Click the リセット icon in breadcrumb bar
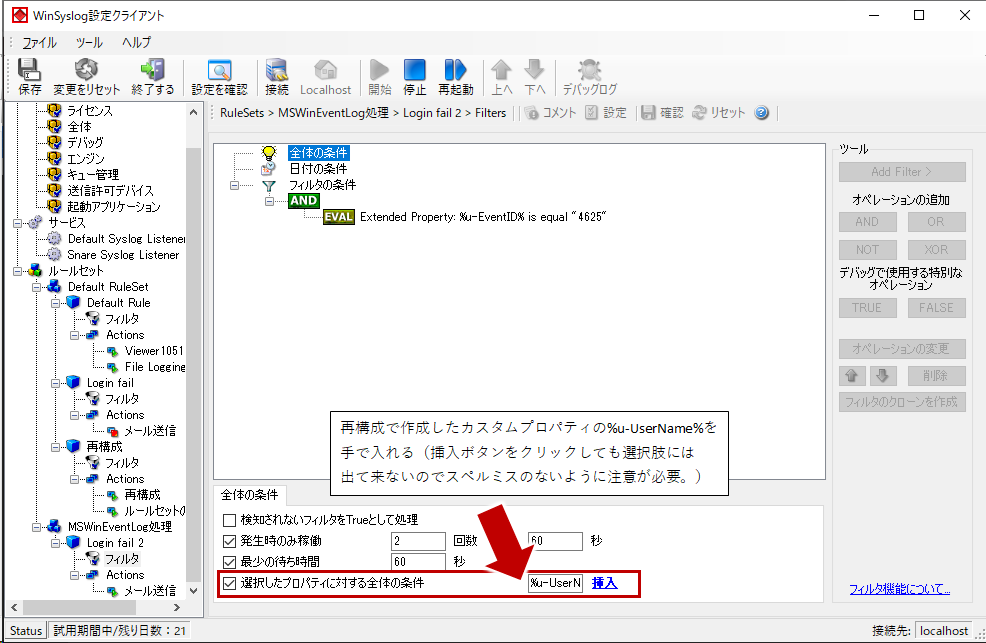 [x=699, y=113]
